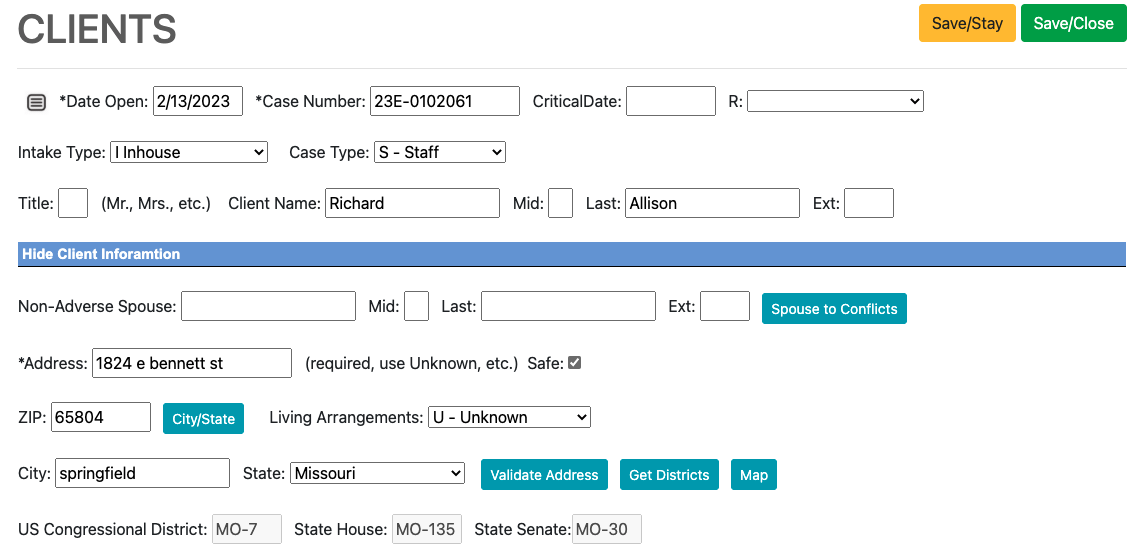Toggle the Safe address checkbox
1133x559 pixels.
pos(574,363)
